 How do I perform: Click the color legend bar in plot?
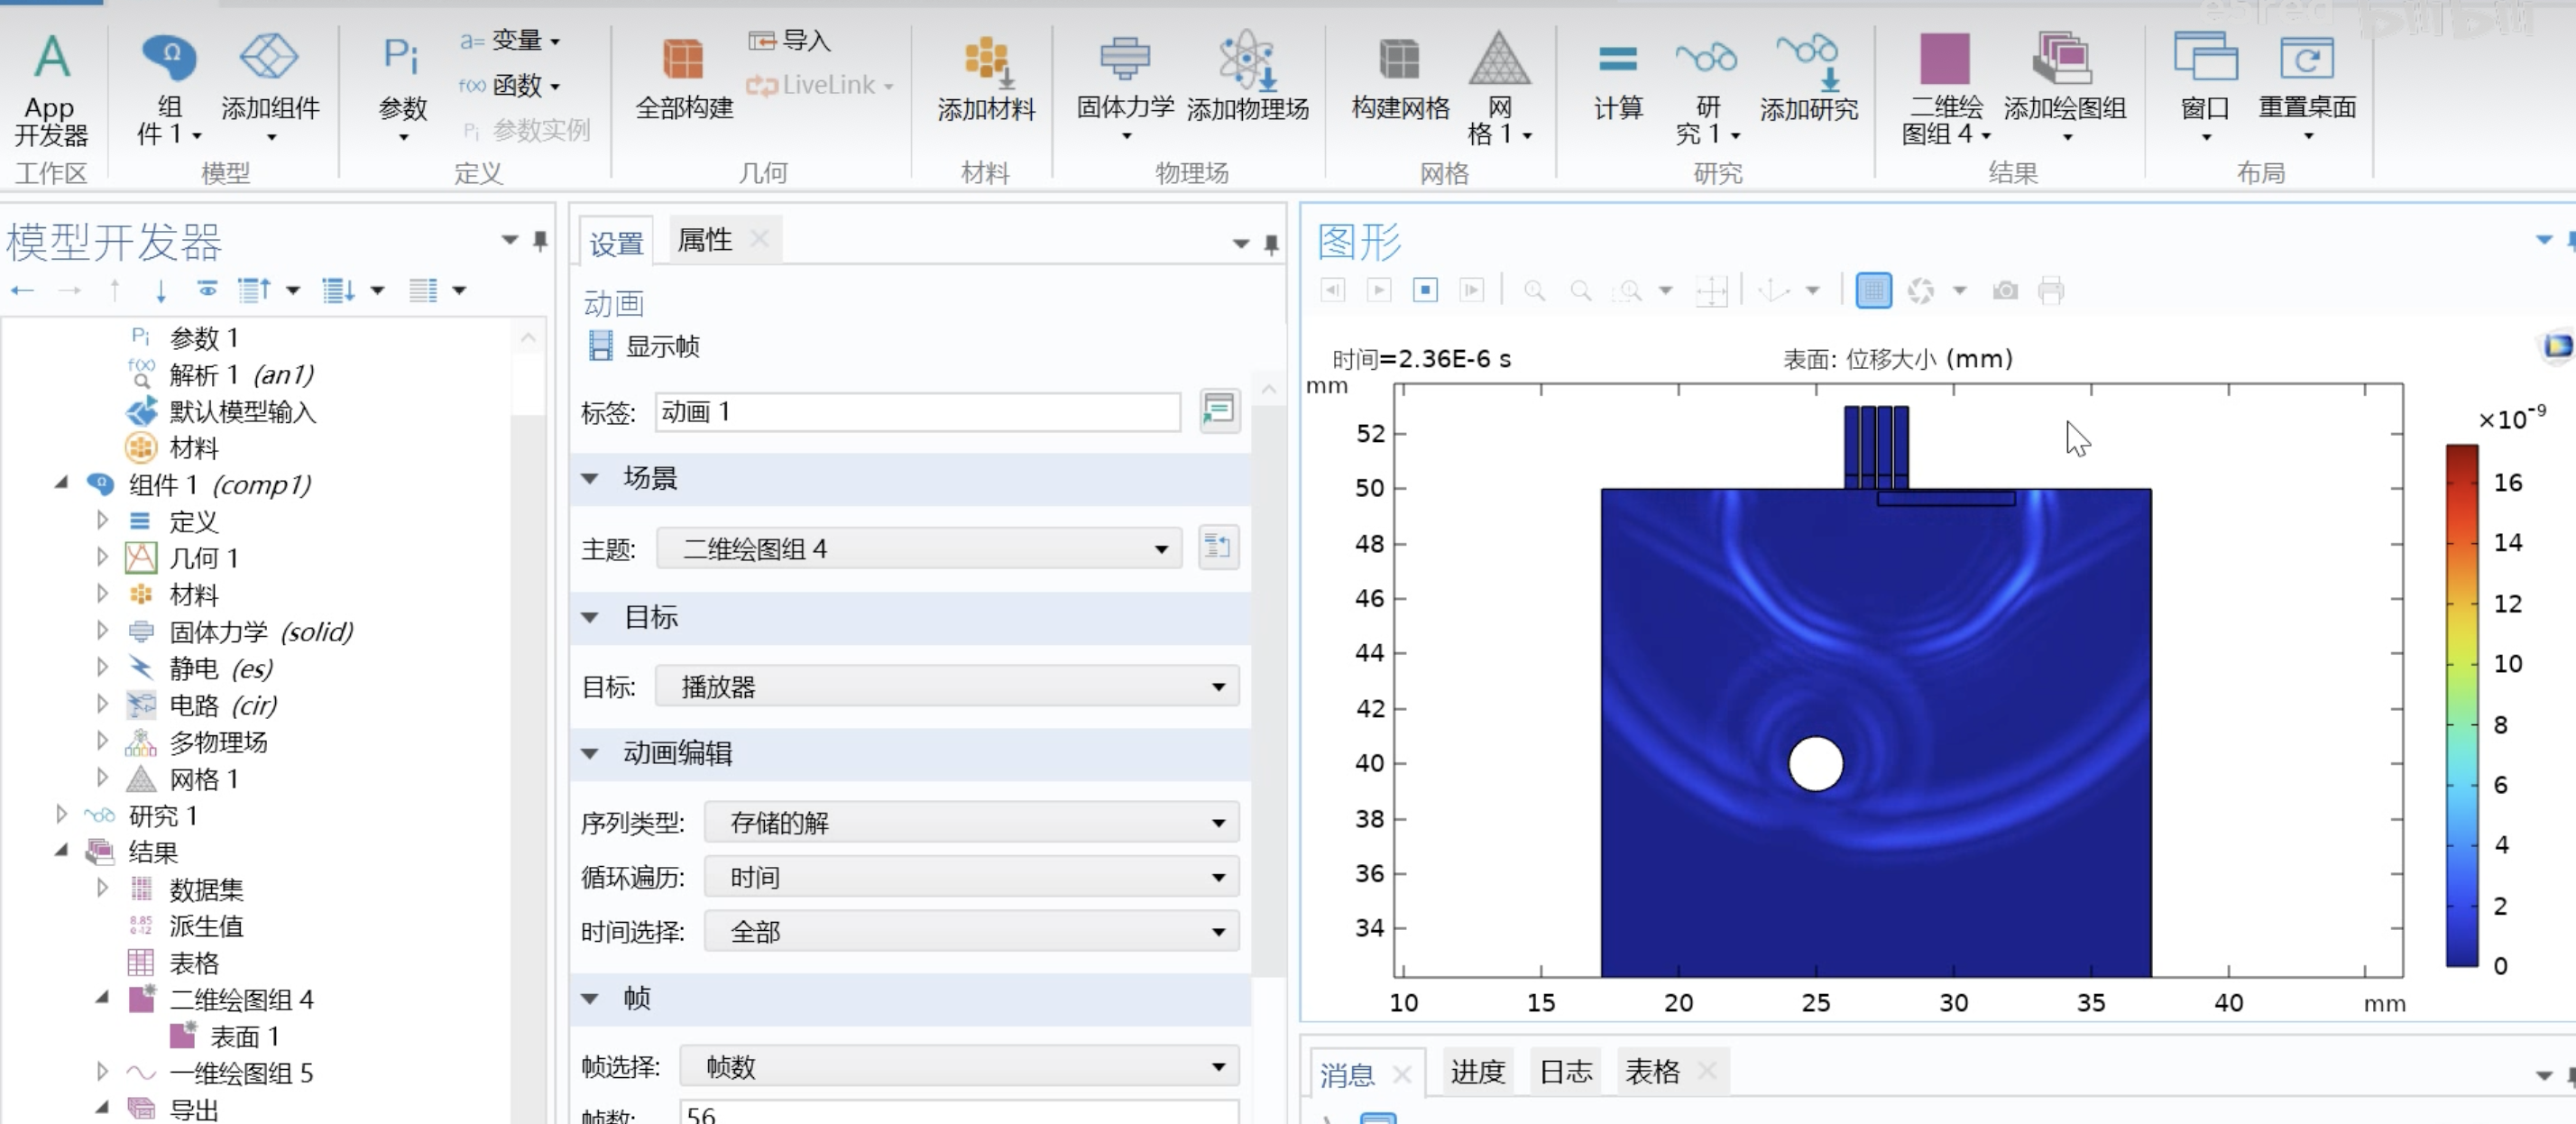coord(2461,705)
